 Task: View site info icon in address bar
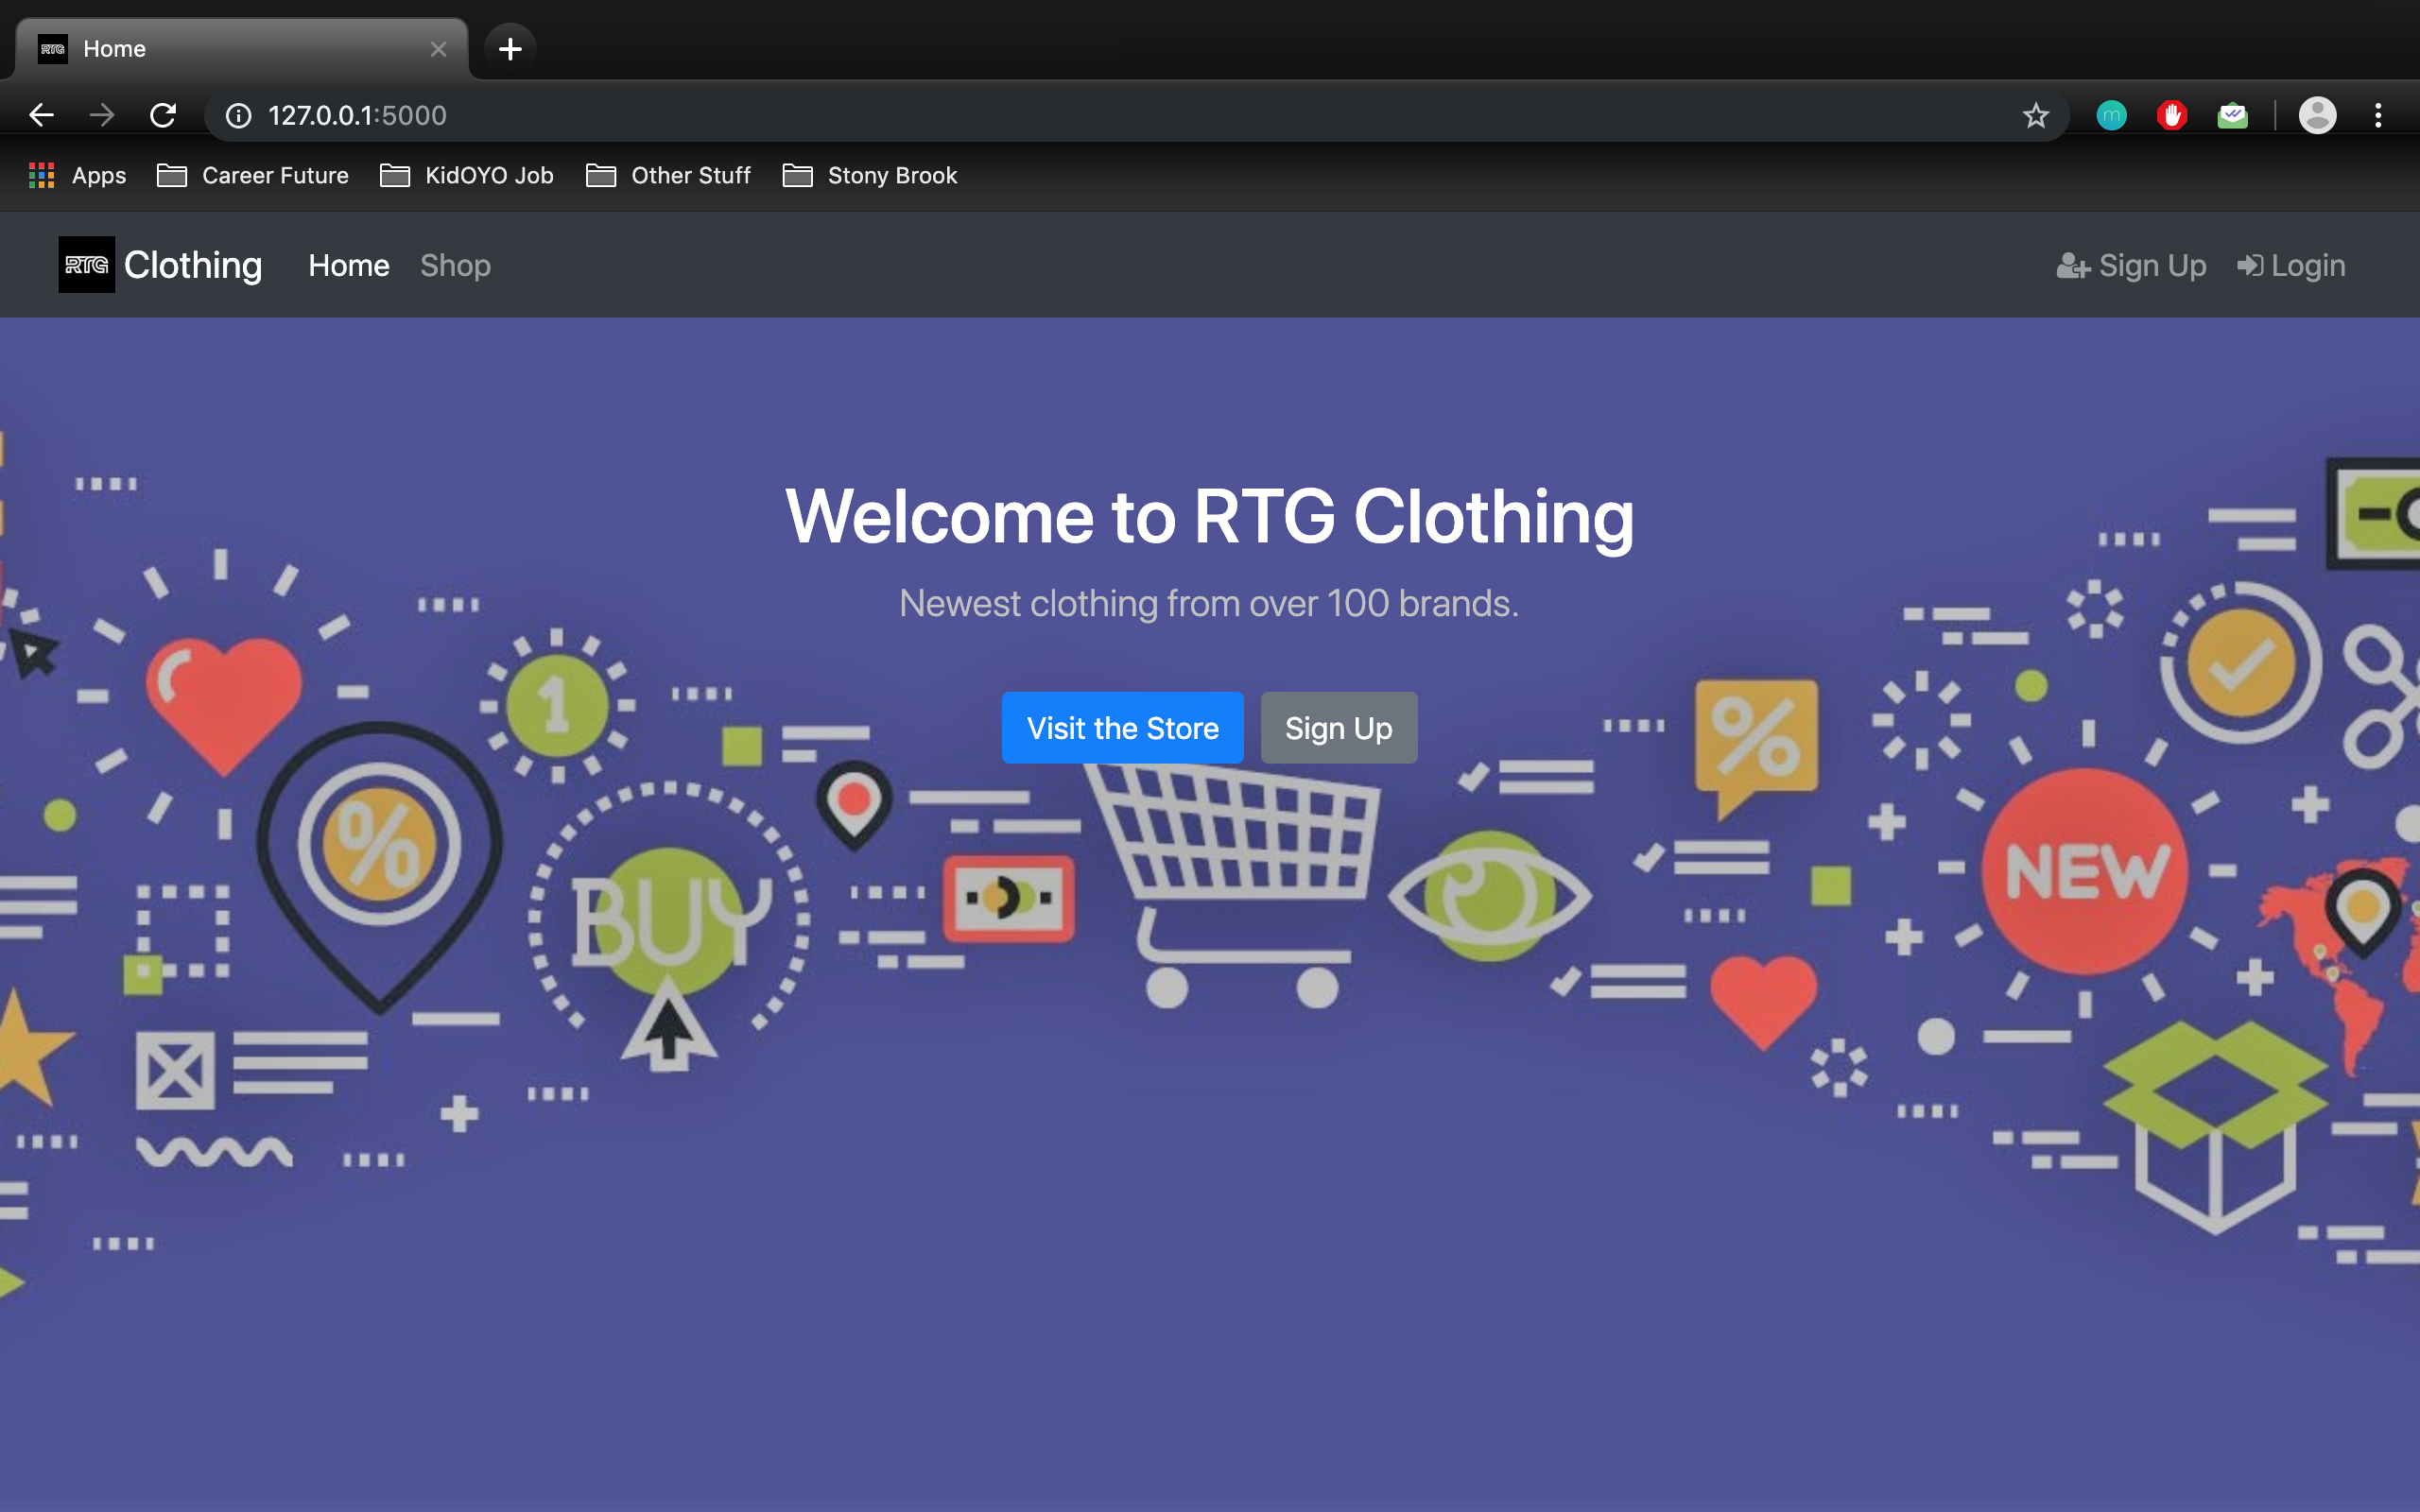238,116
